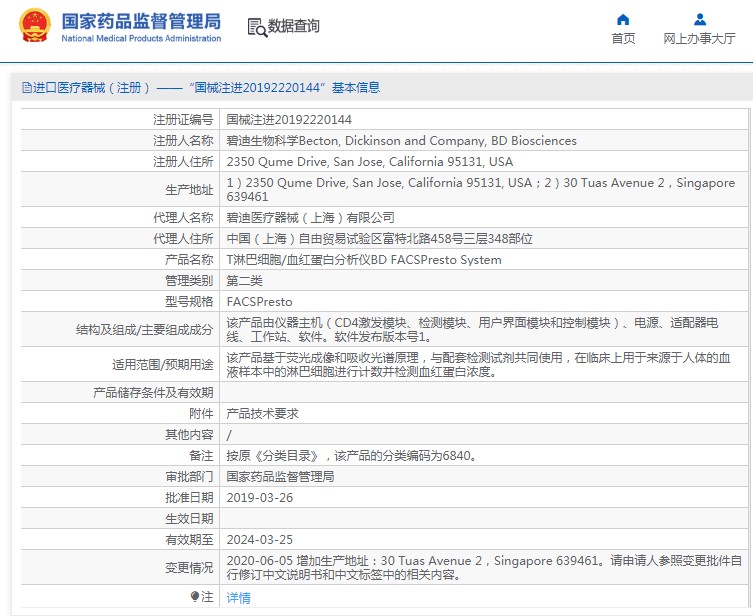The width and height of the screenshot is (753, 616).
Task: Click the 变更情况 label
Action: click(x=189, y=568)
